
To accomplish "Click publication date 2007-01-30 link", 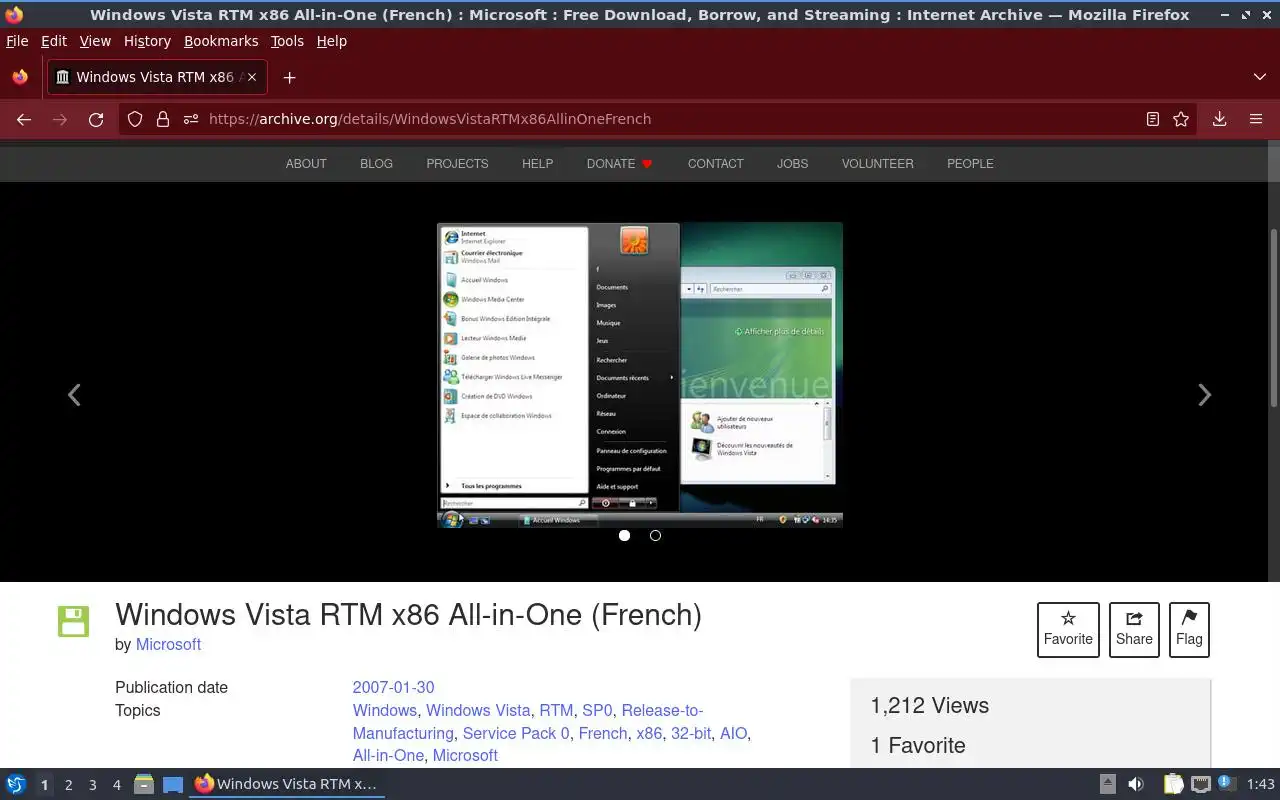I will (x=393, y=687).
